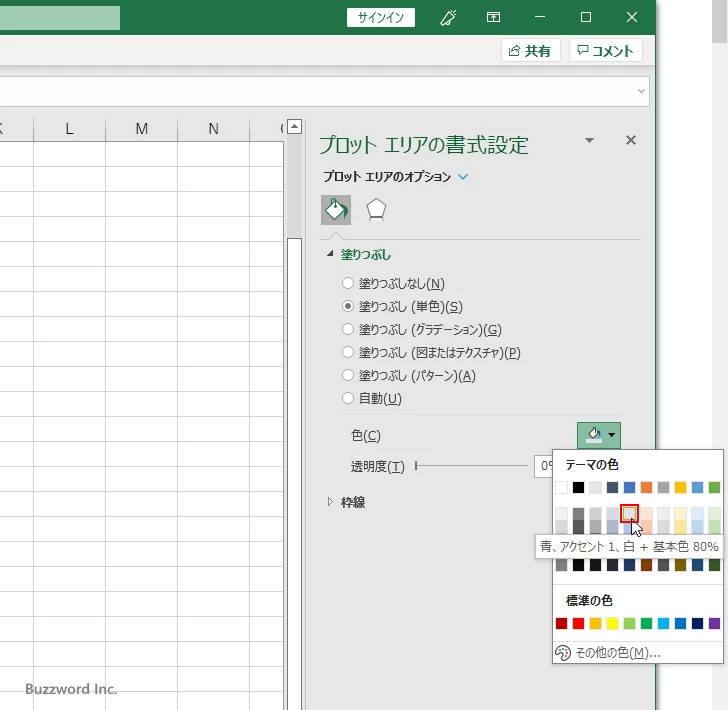Viewport: 728px width, 710px height.
Task: Select column N header
Action: pyautogui.click(x=213, y=129)
